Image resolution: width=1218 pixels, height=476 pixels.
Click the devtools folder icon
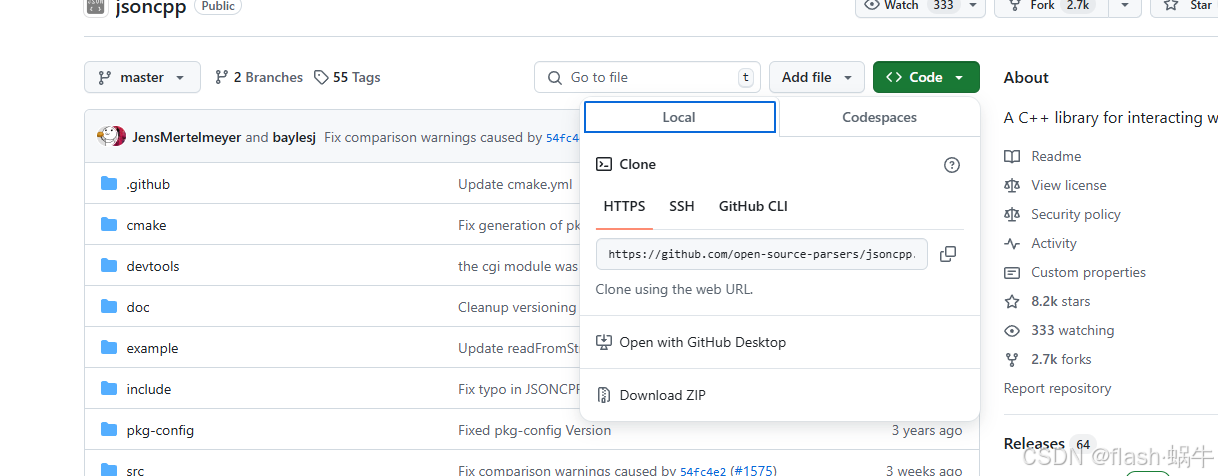(109, 266)
